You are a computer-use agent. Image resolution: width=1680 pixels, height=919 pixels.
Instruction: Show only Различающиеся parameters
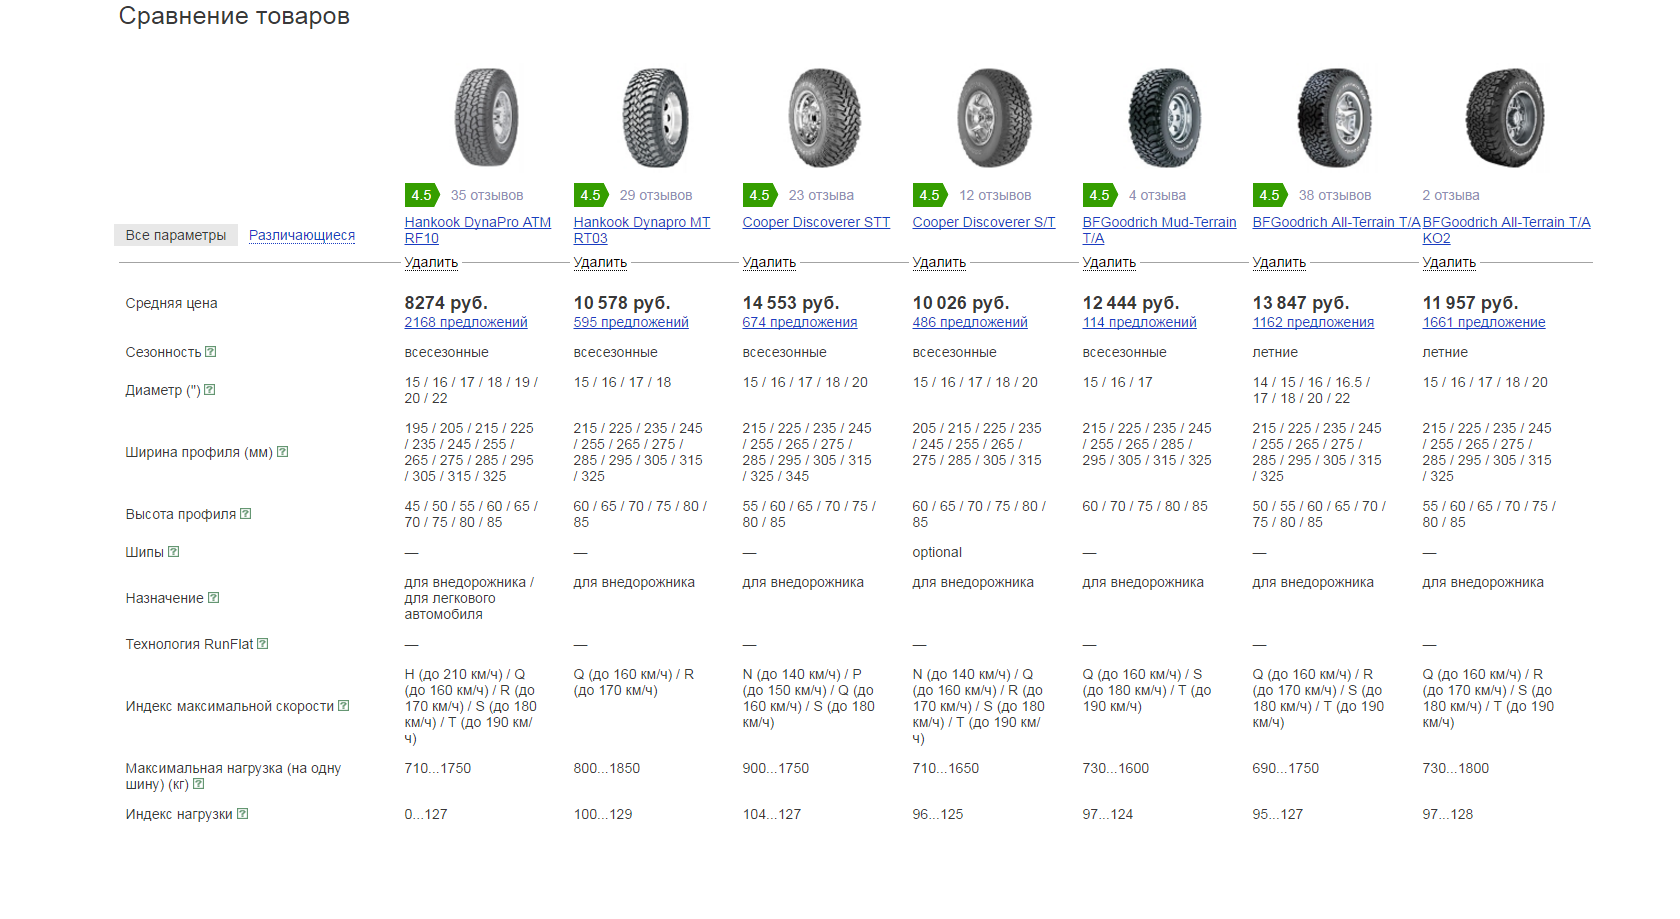[x=302, y=235]
